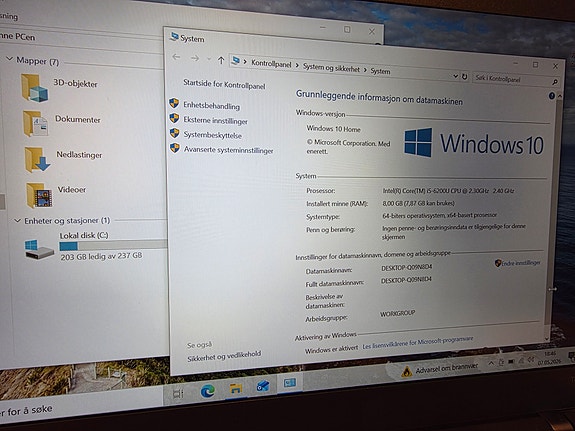575x431 pixels.
Task: Open Eksterne innstillinger link
Action: pyautogui.click(x=216, y=120)
